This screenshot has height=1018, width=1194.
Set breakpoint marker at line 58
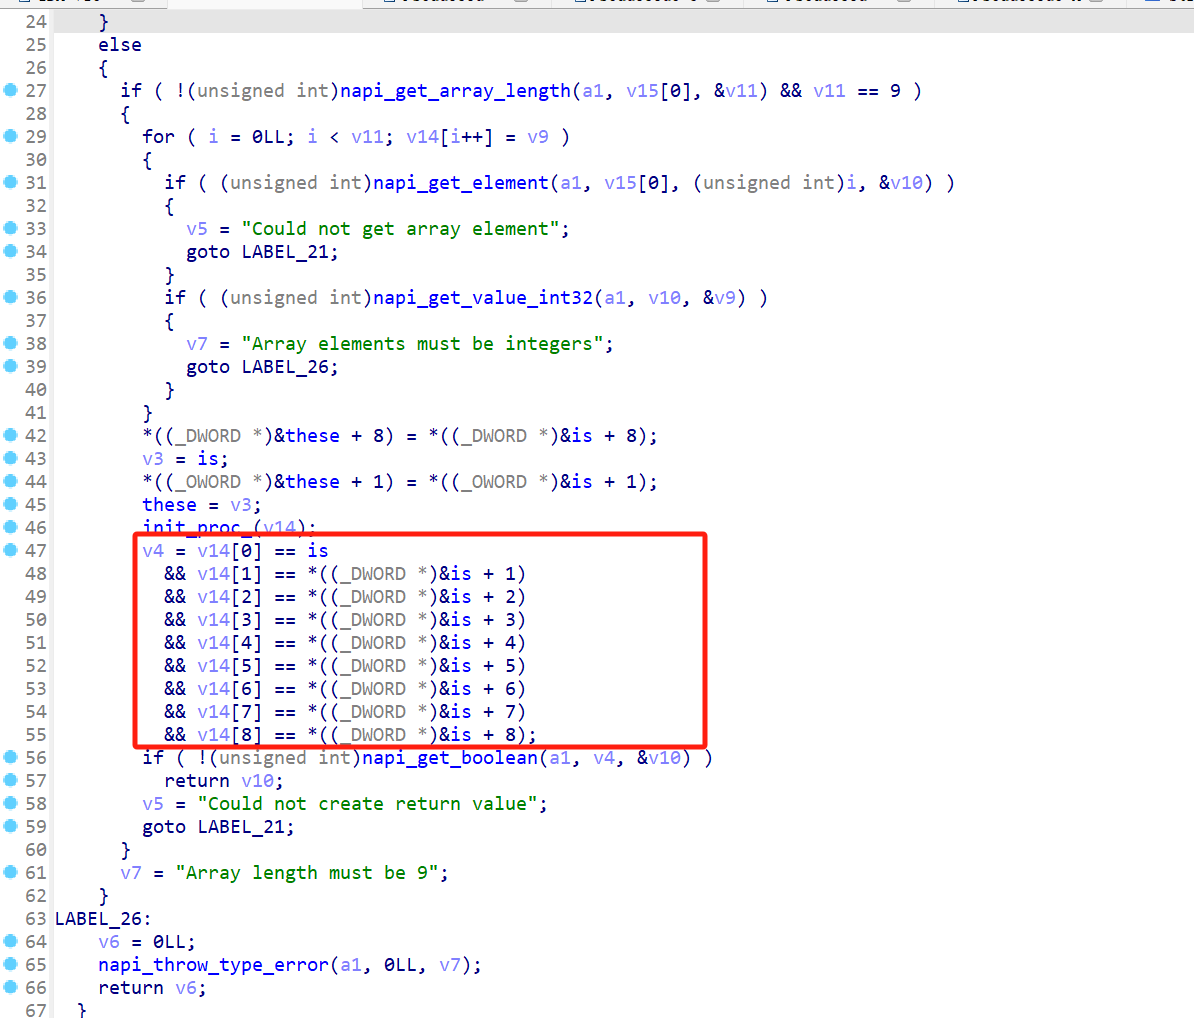coord(11,803)
